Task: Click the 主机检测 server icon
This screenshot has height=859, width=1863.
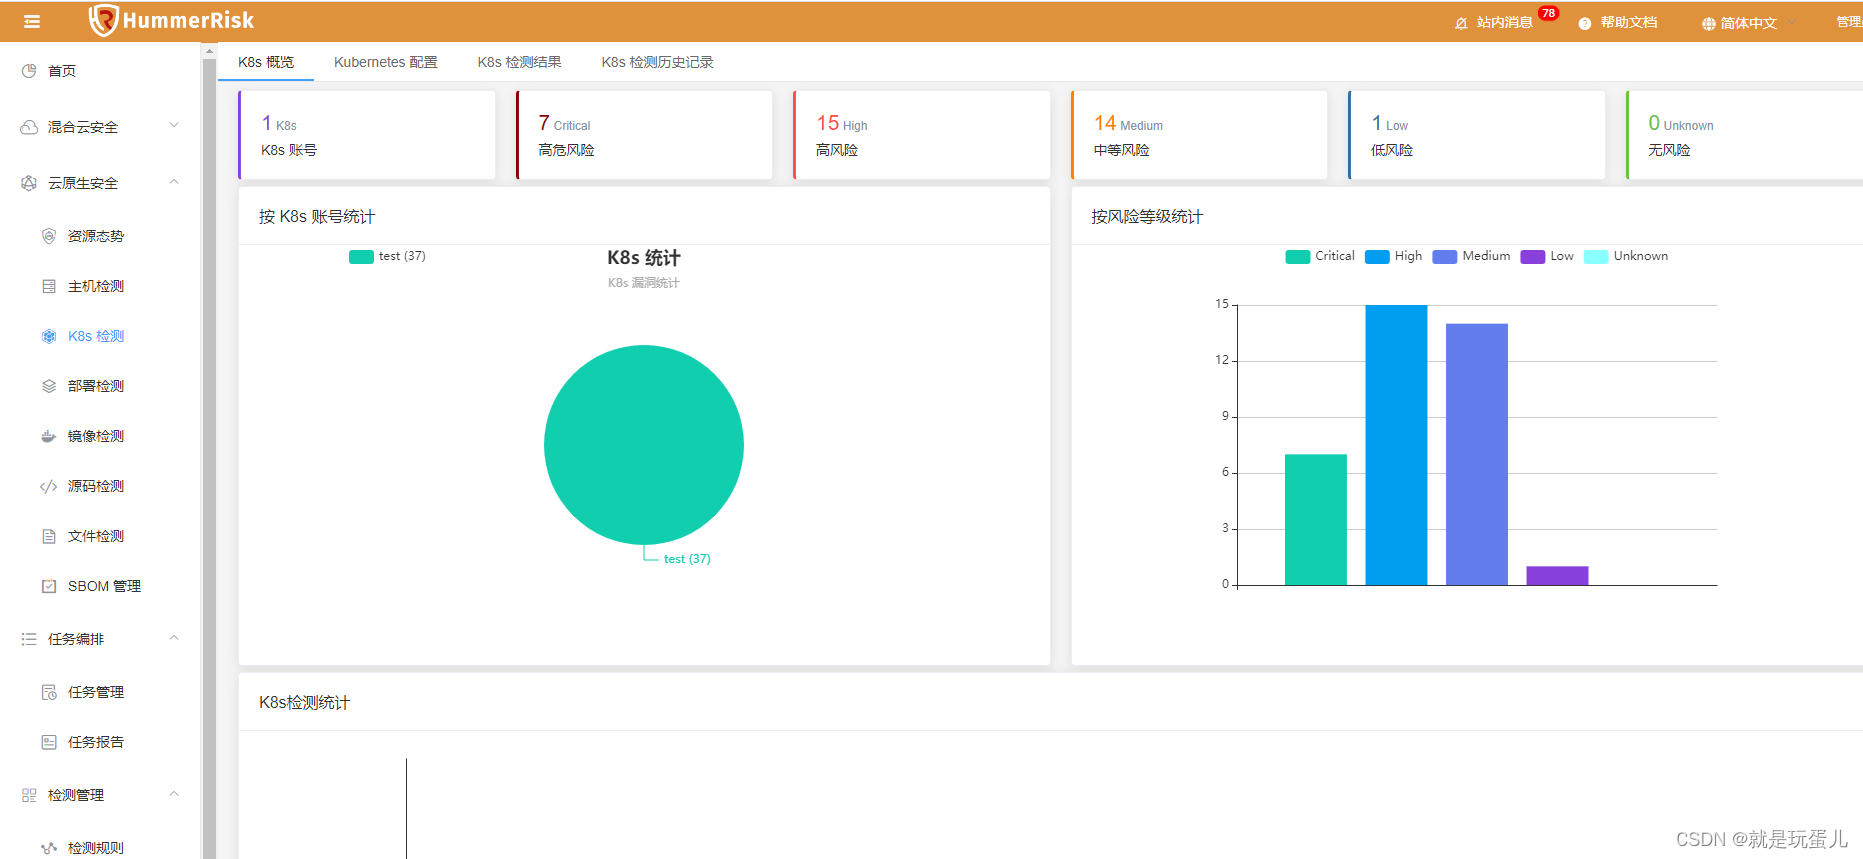Action: coord(49,286)
